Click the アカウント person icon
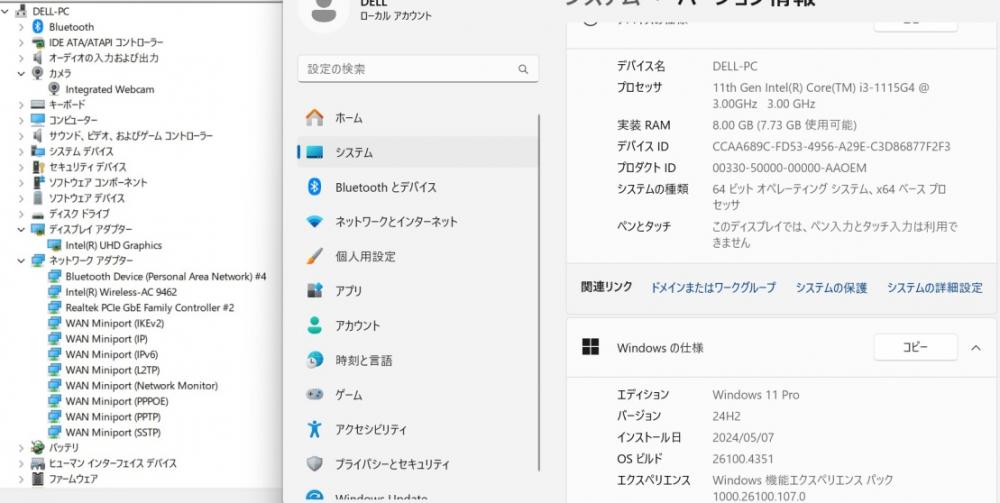The image size is (1000, 503). 314,325
